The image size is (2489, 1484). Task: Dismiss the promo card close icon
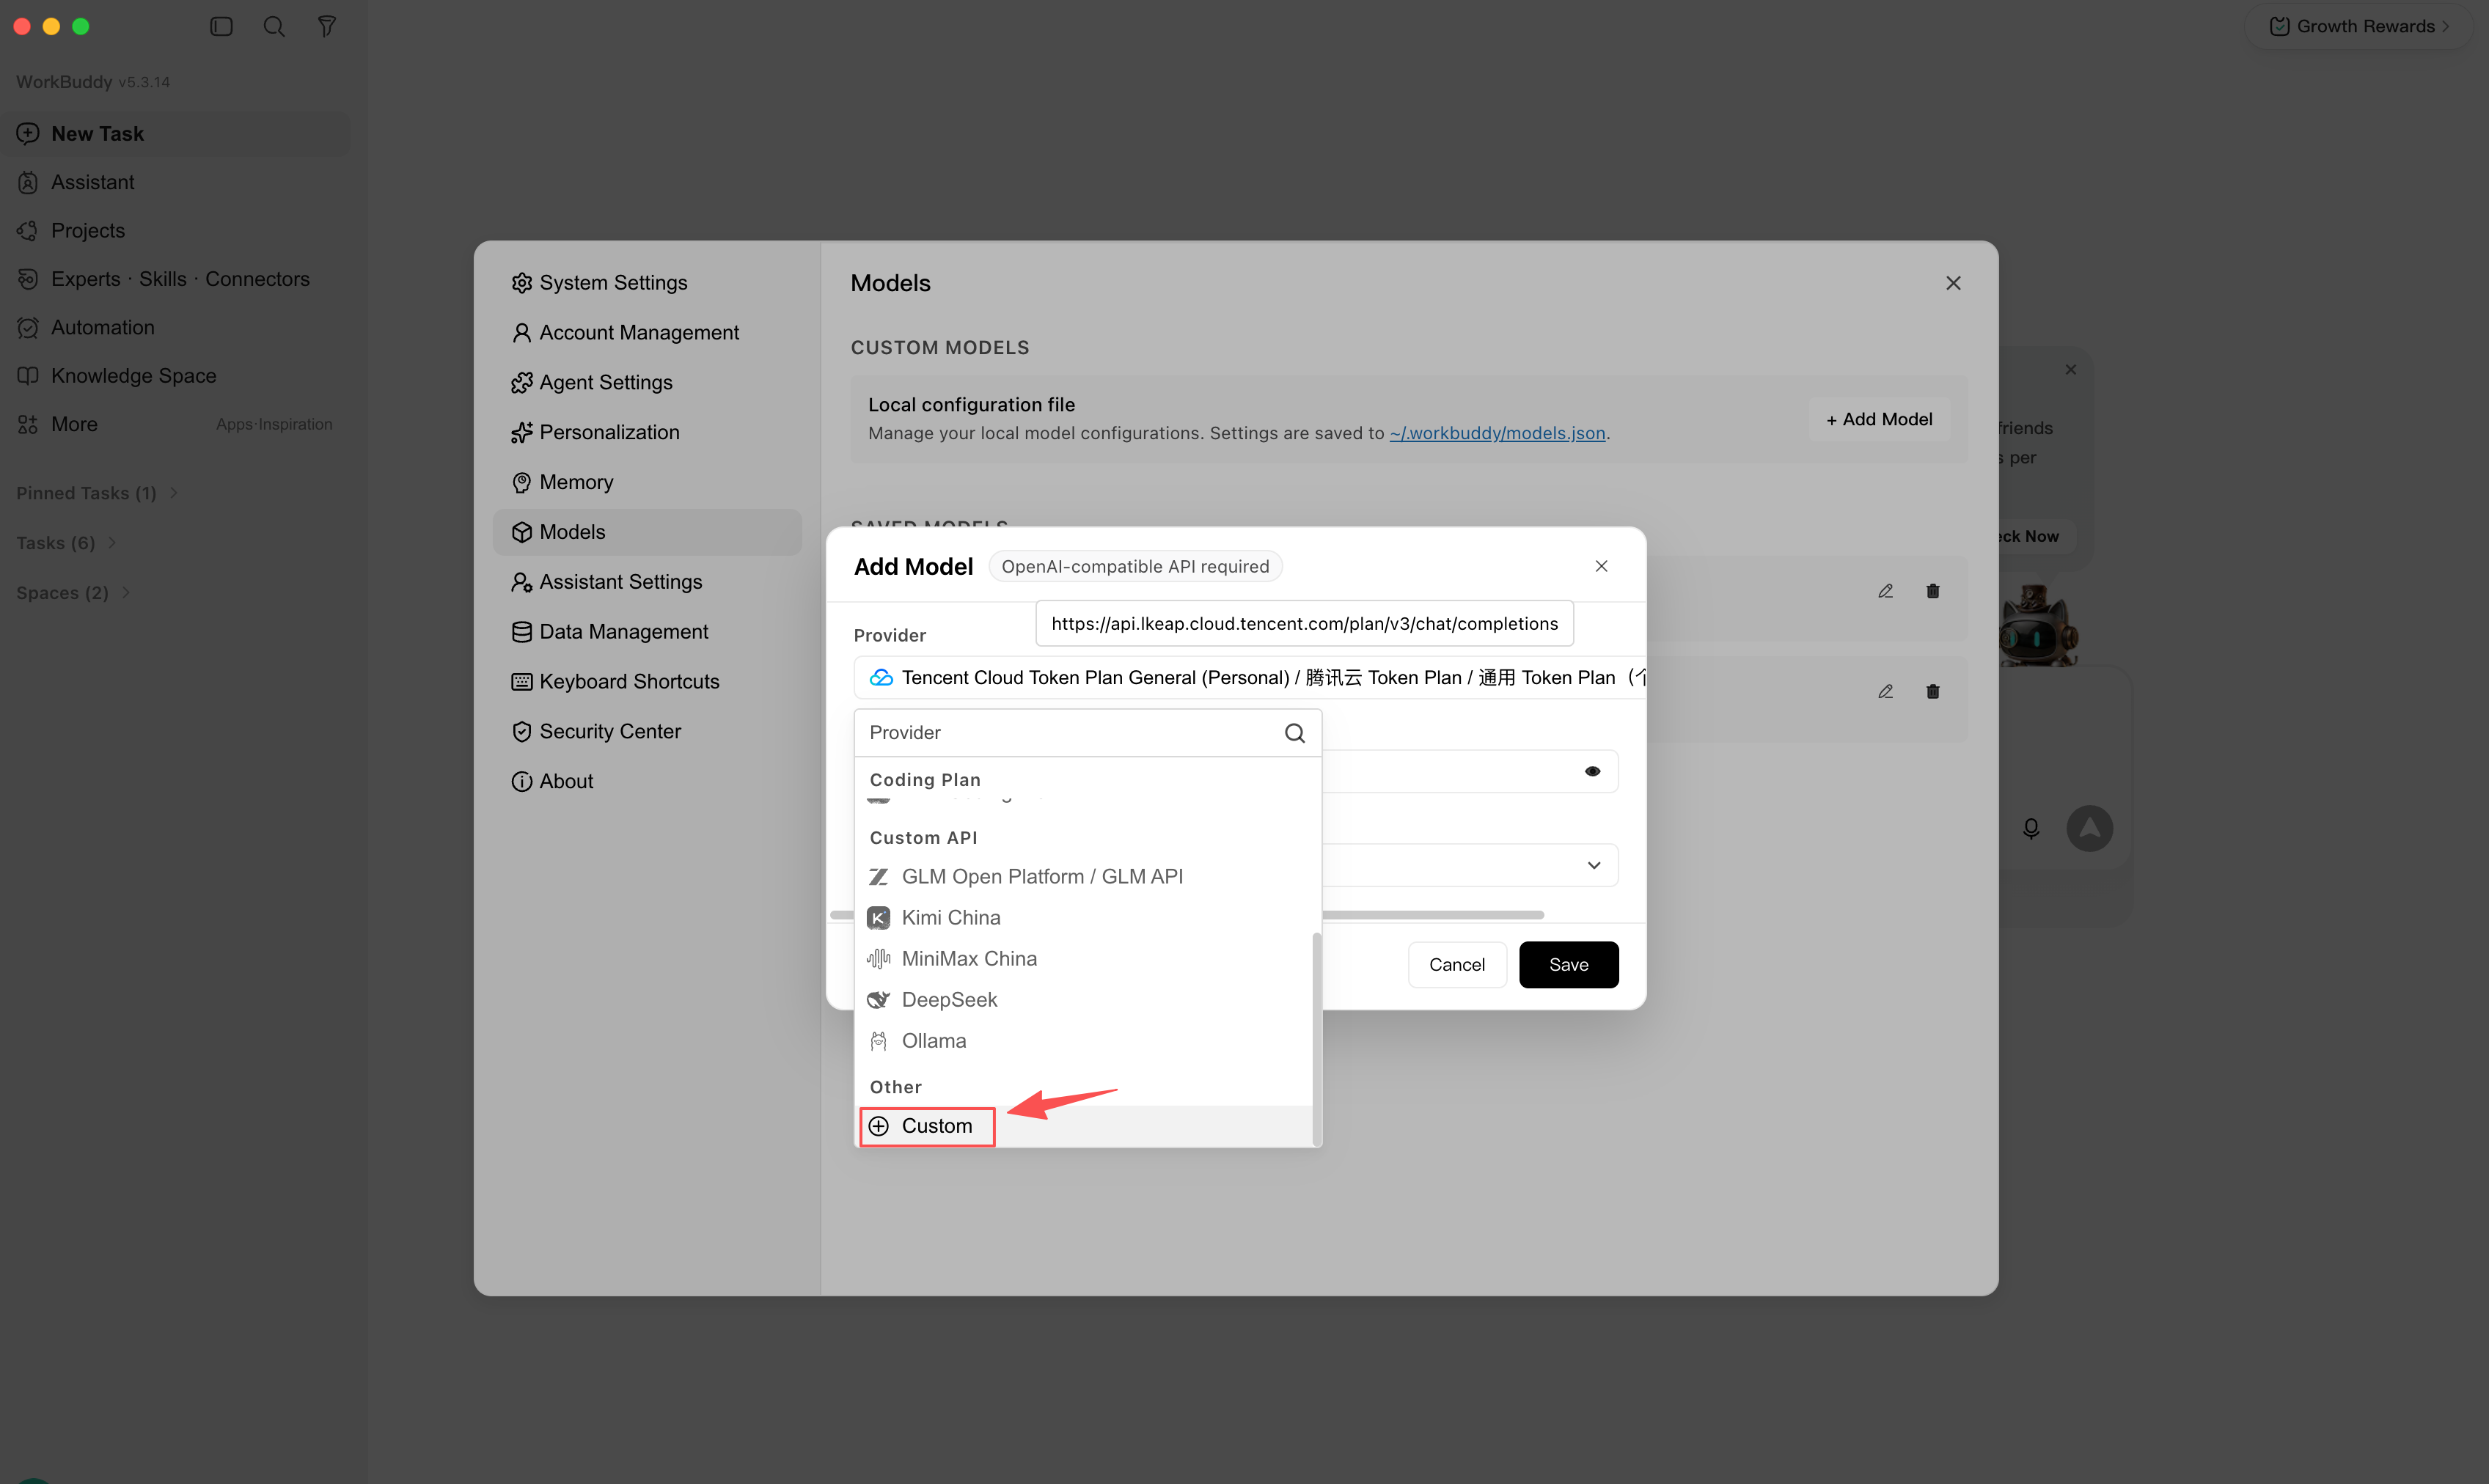[2071, 369]
